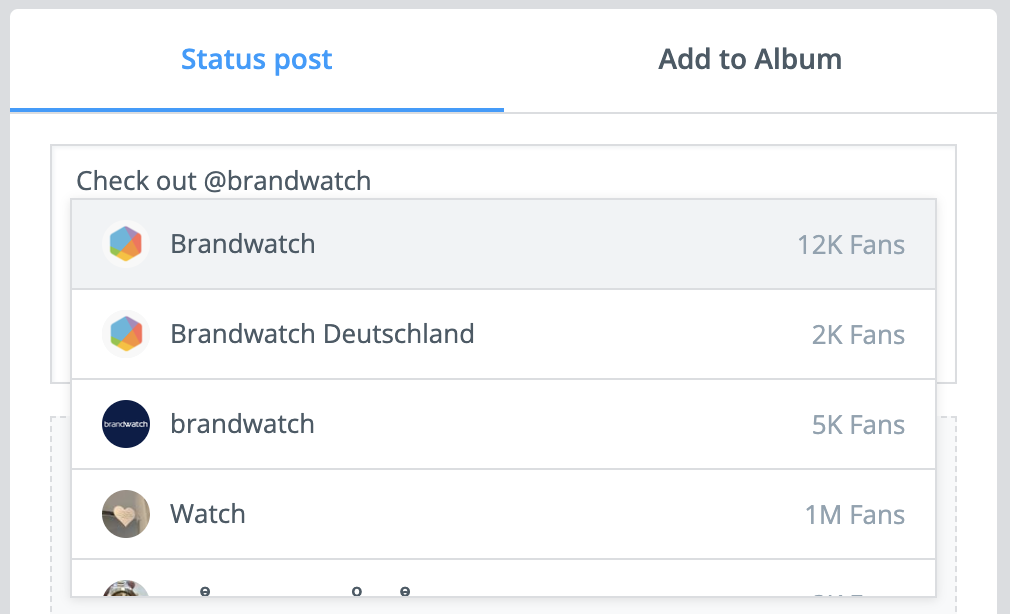Click the 2K Fans count label

point(858,335)
